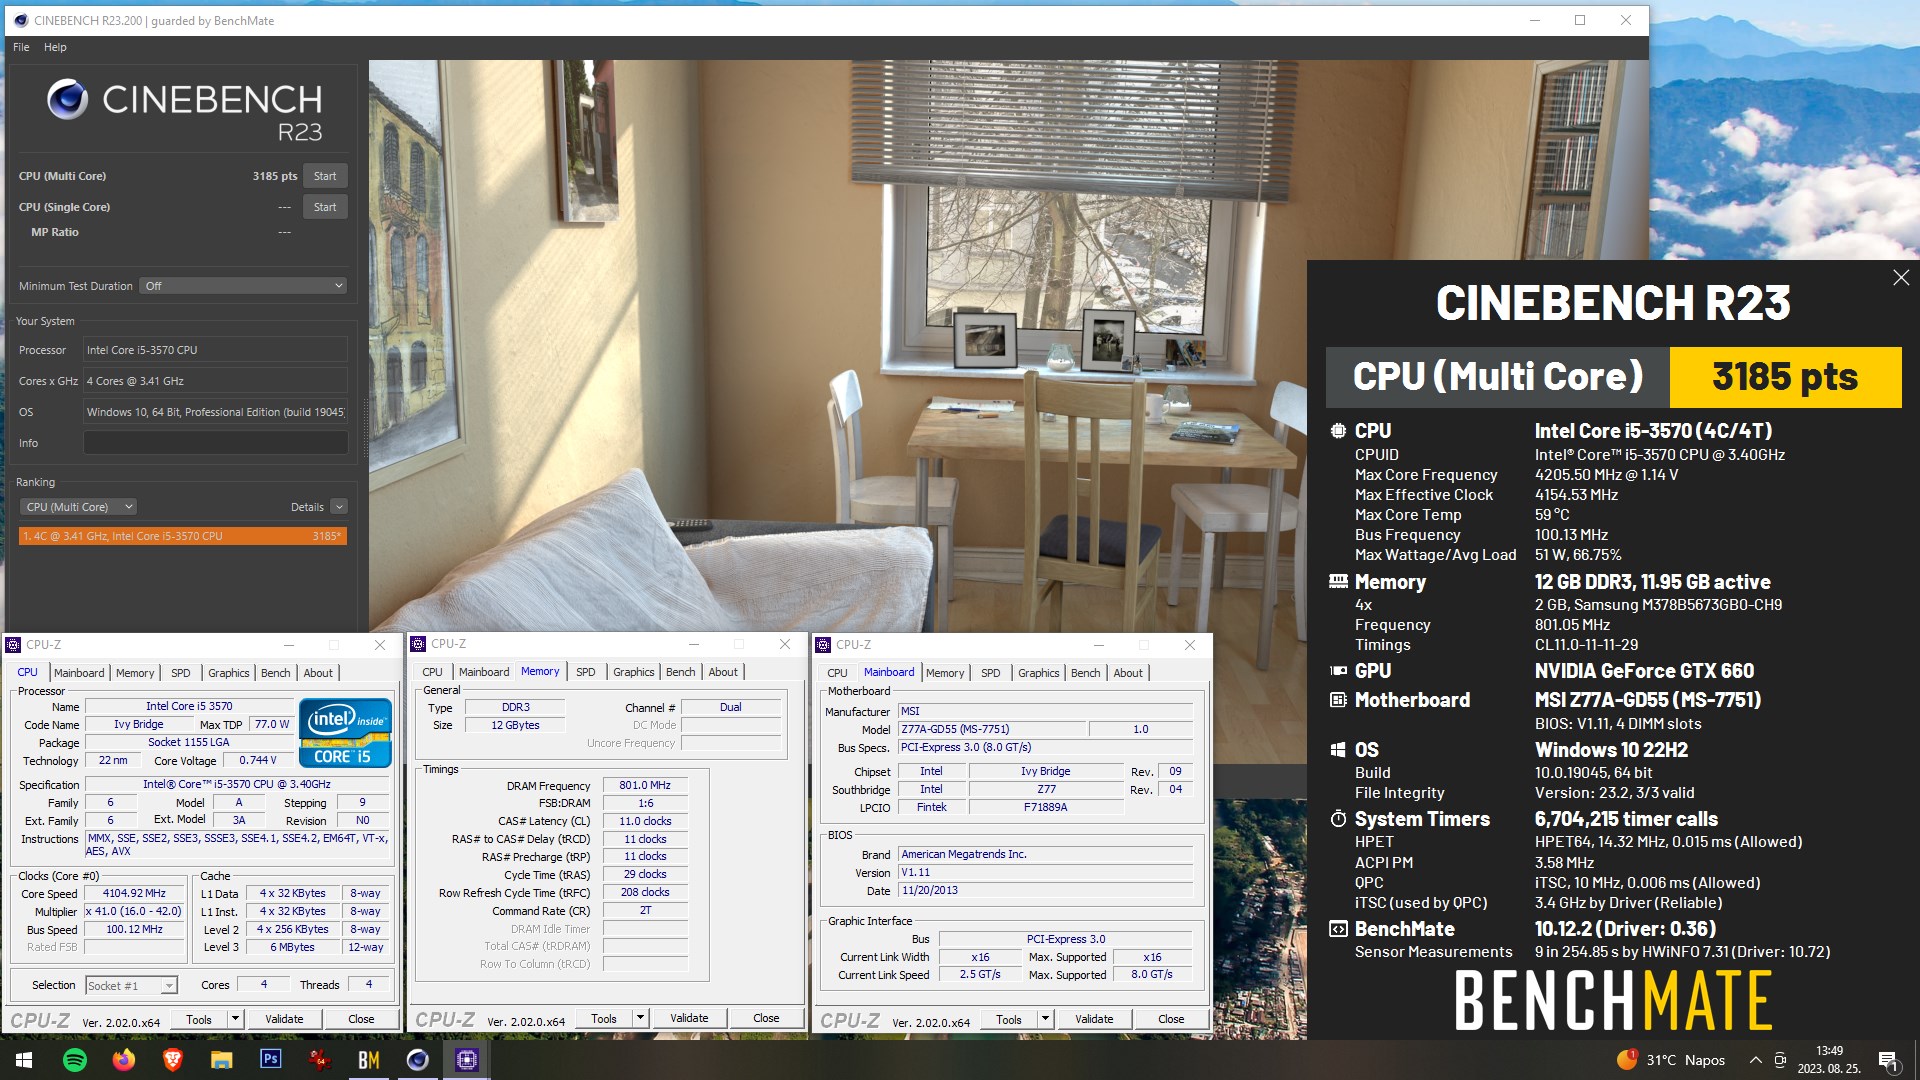This screenshot has height=1080, width=1920.
Task: Open Photoshop from the taskbar
Action: 270,1059
